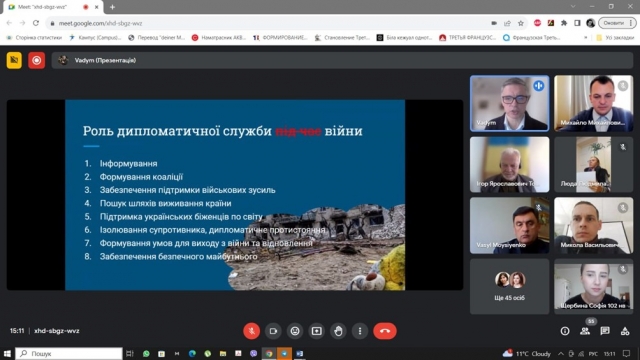Select Люда's video tile
640x360 pixels.
tap(593, 164)
